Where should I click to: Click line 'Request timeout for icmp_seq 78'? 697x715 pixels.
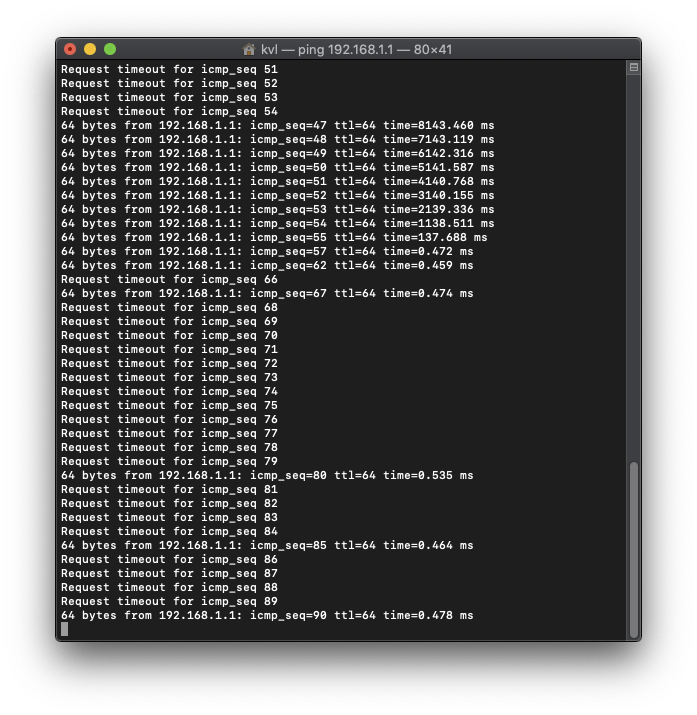point(169,447)
